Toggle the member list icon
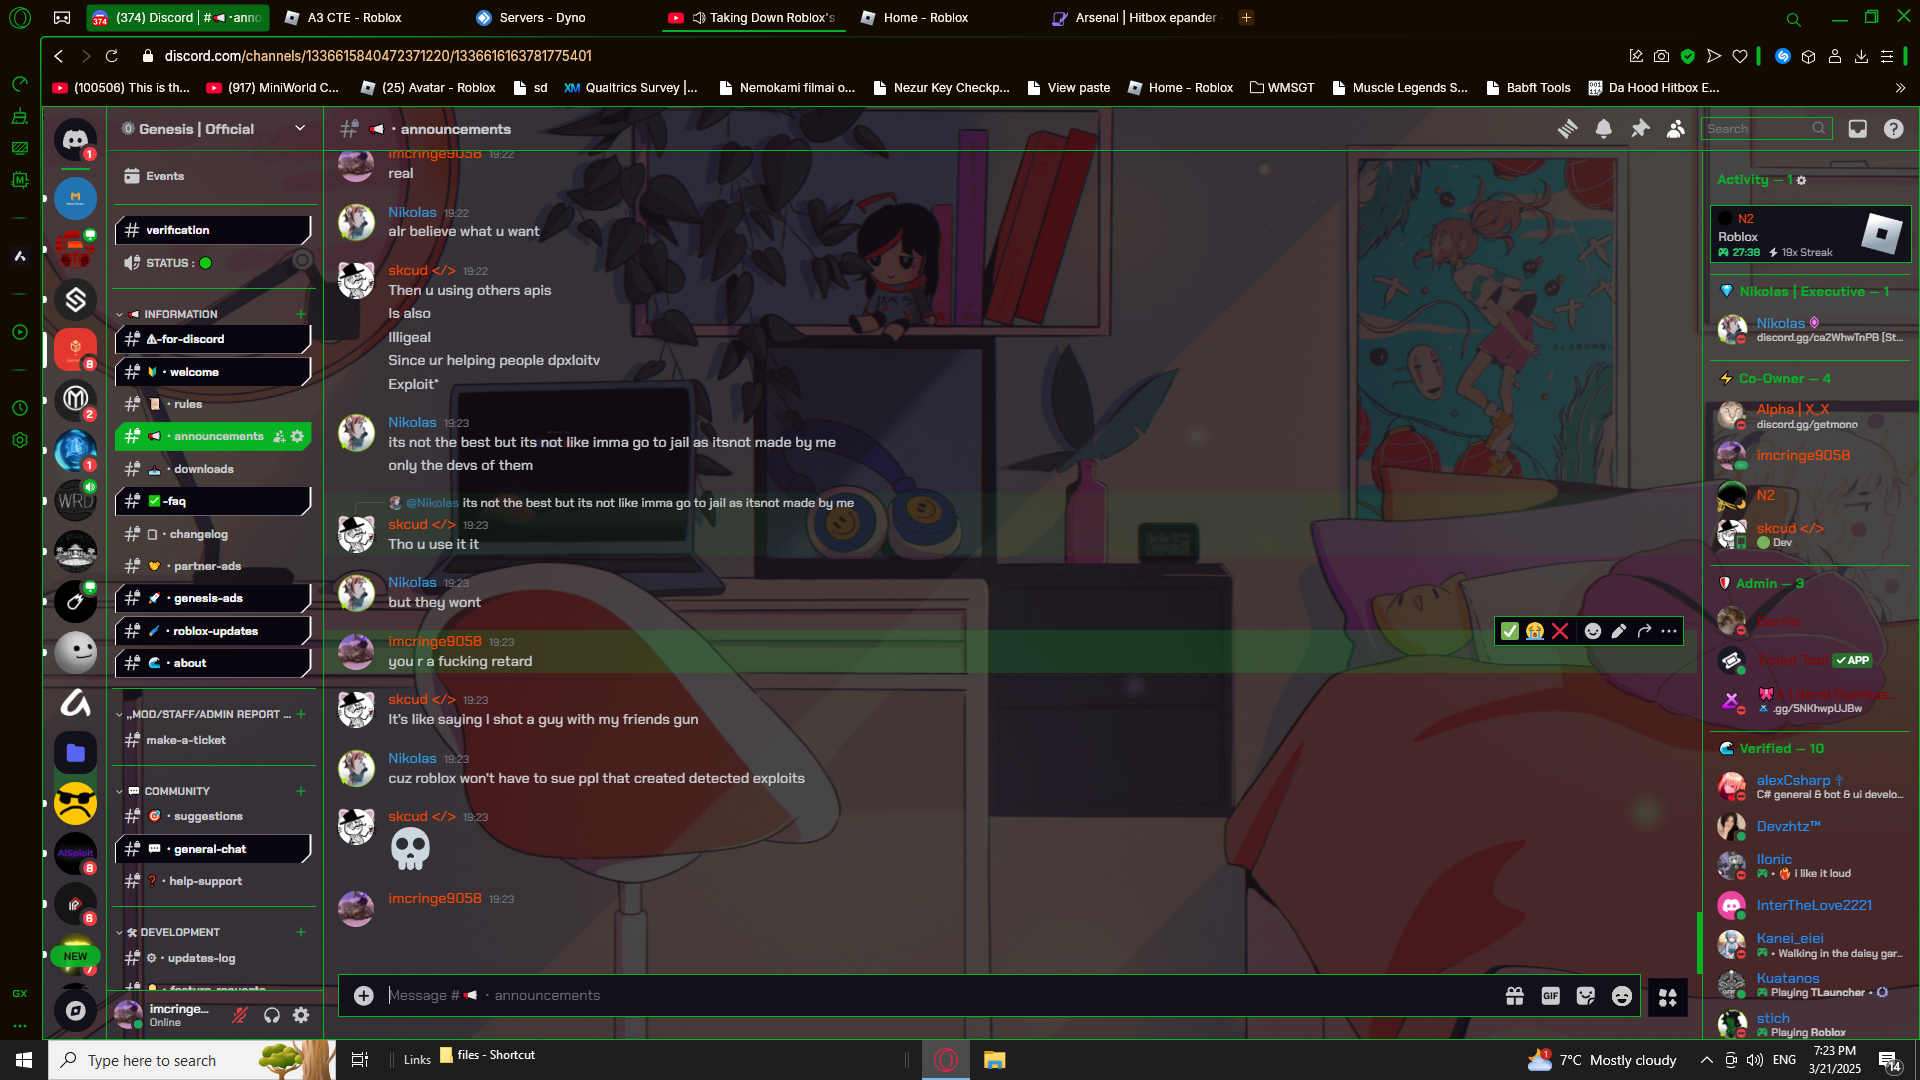Viewport: 1920px width, 1080px height. coord(1676,129)
